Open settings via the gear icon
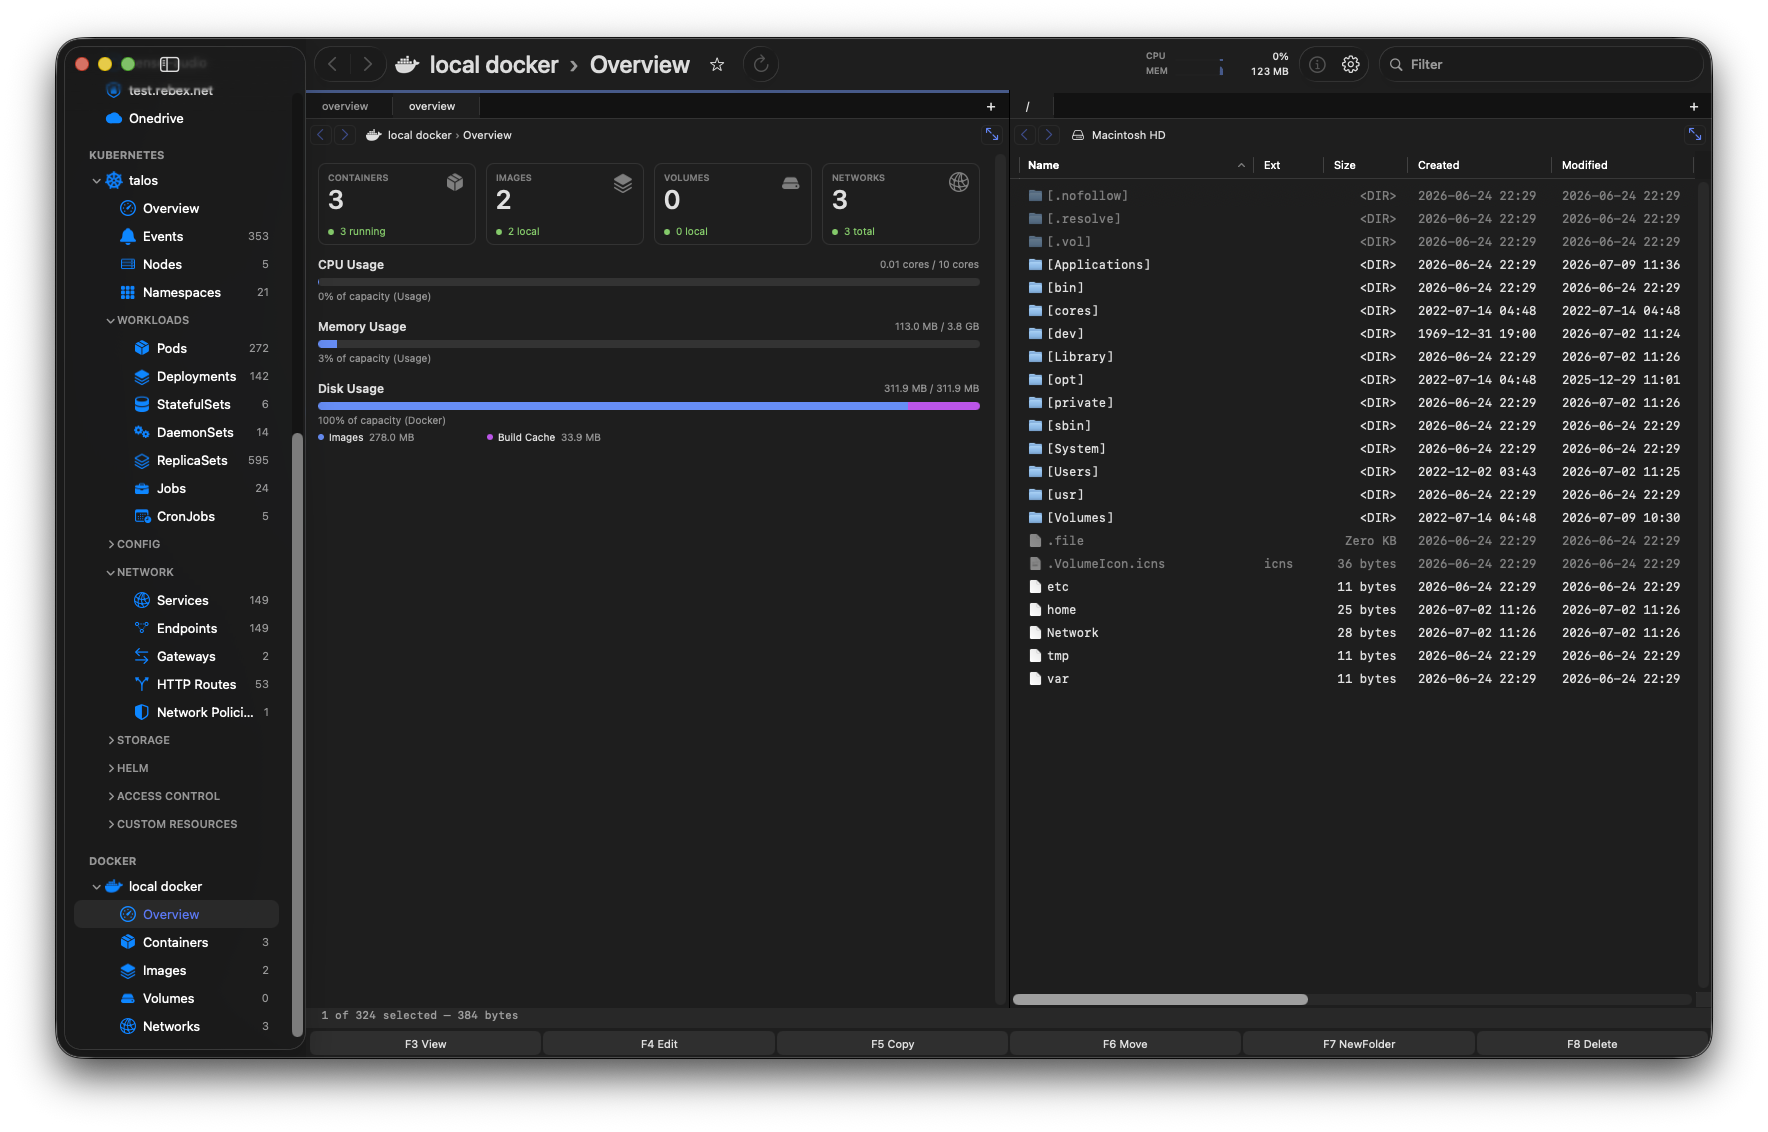 tap(1351, 64)
